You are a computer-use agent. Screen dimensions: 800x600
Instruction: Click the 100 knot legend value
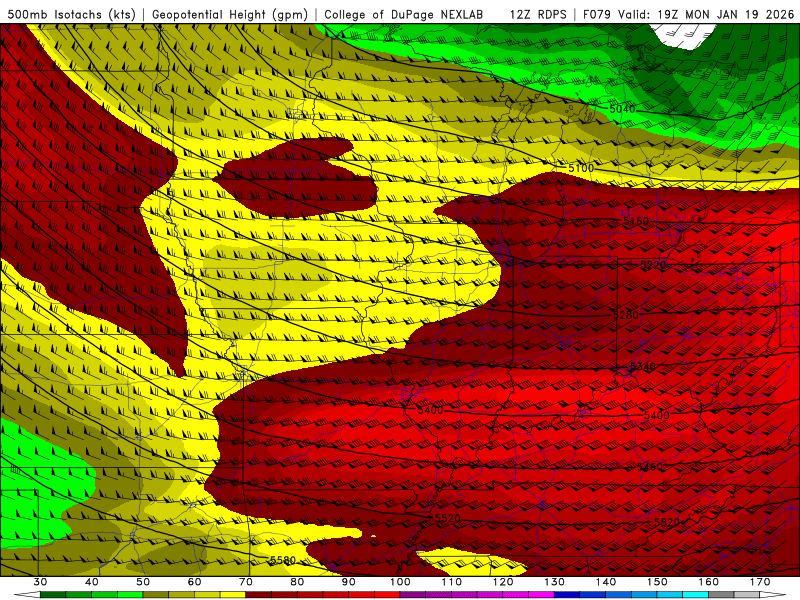(400, 582)
